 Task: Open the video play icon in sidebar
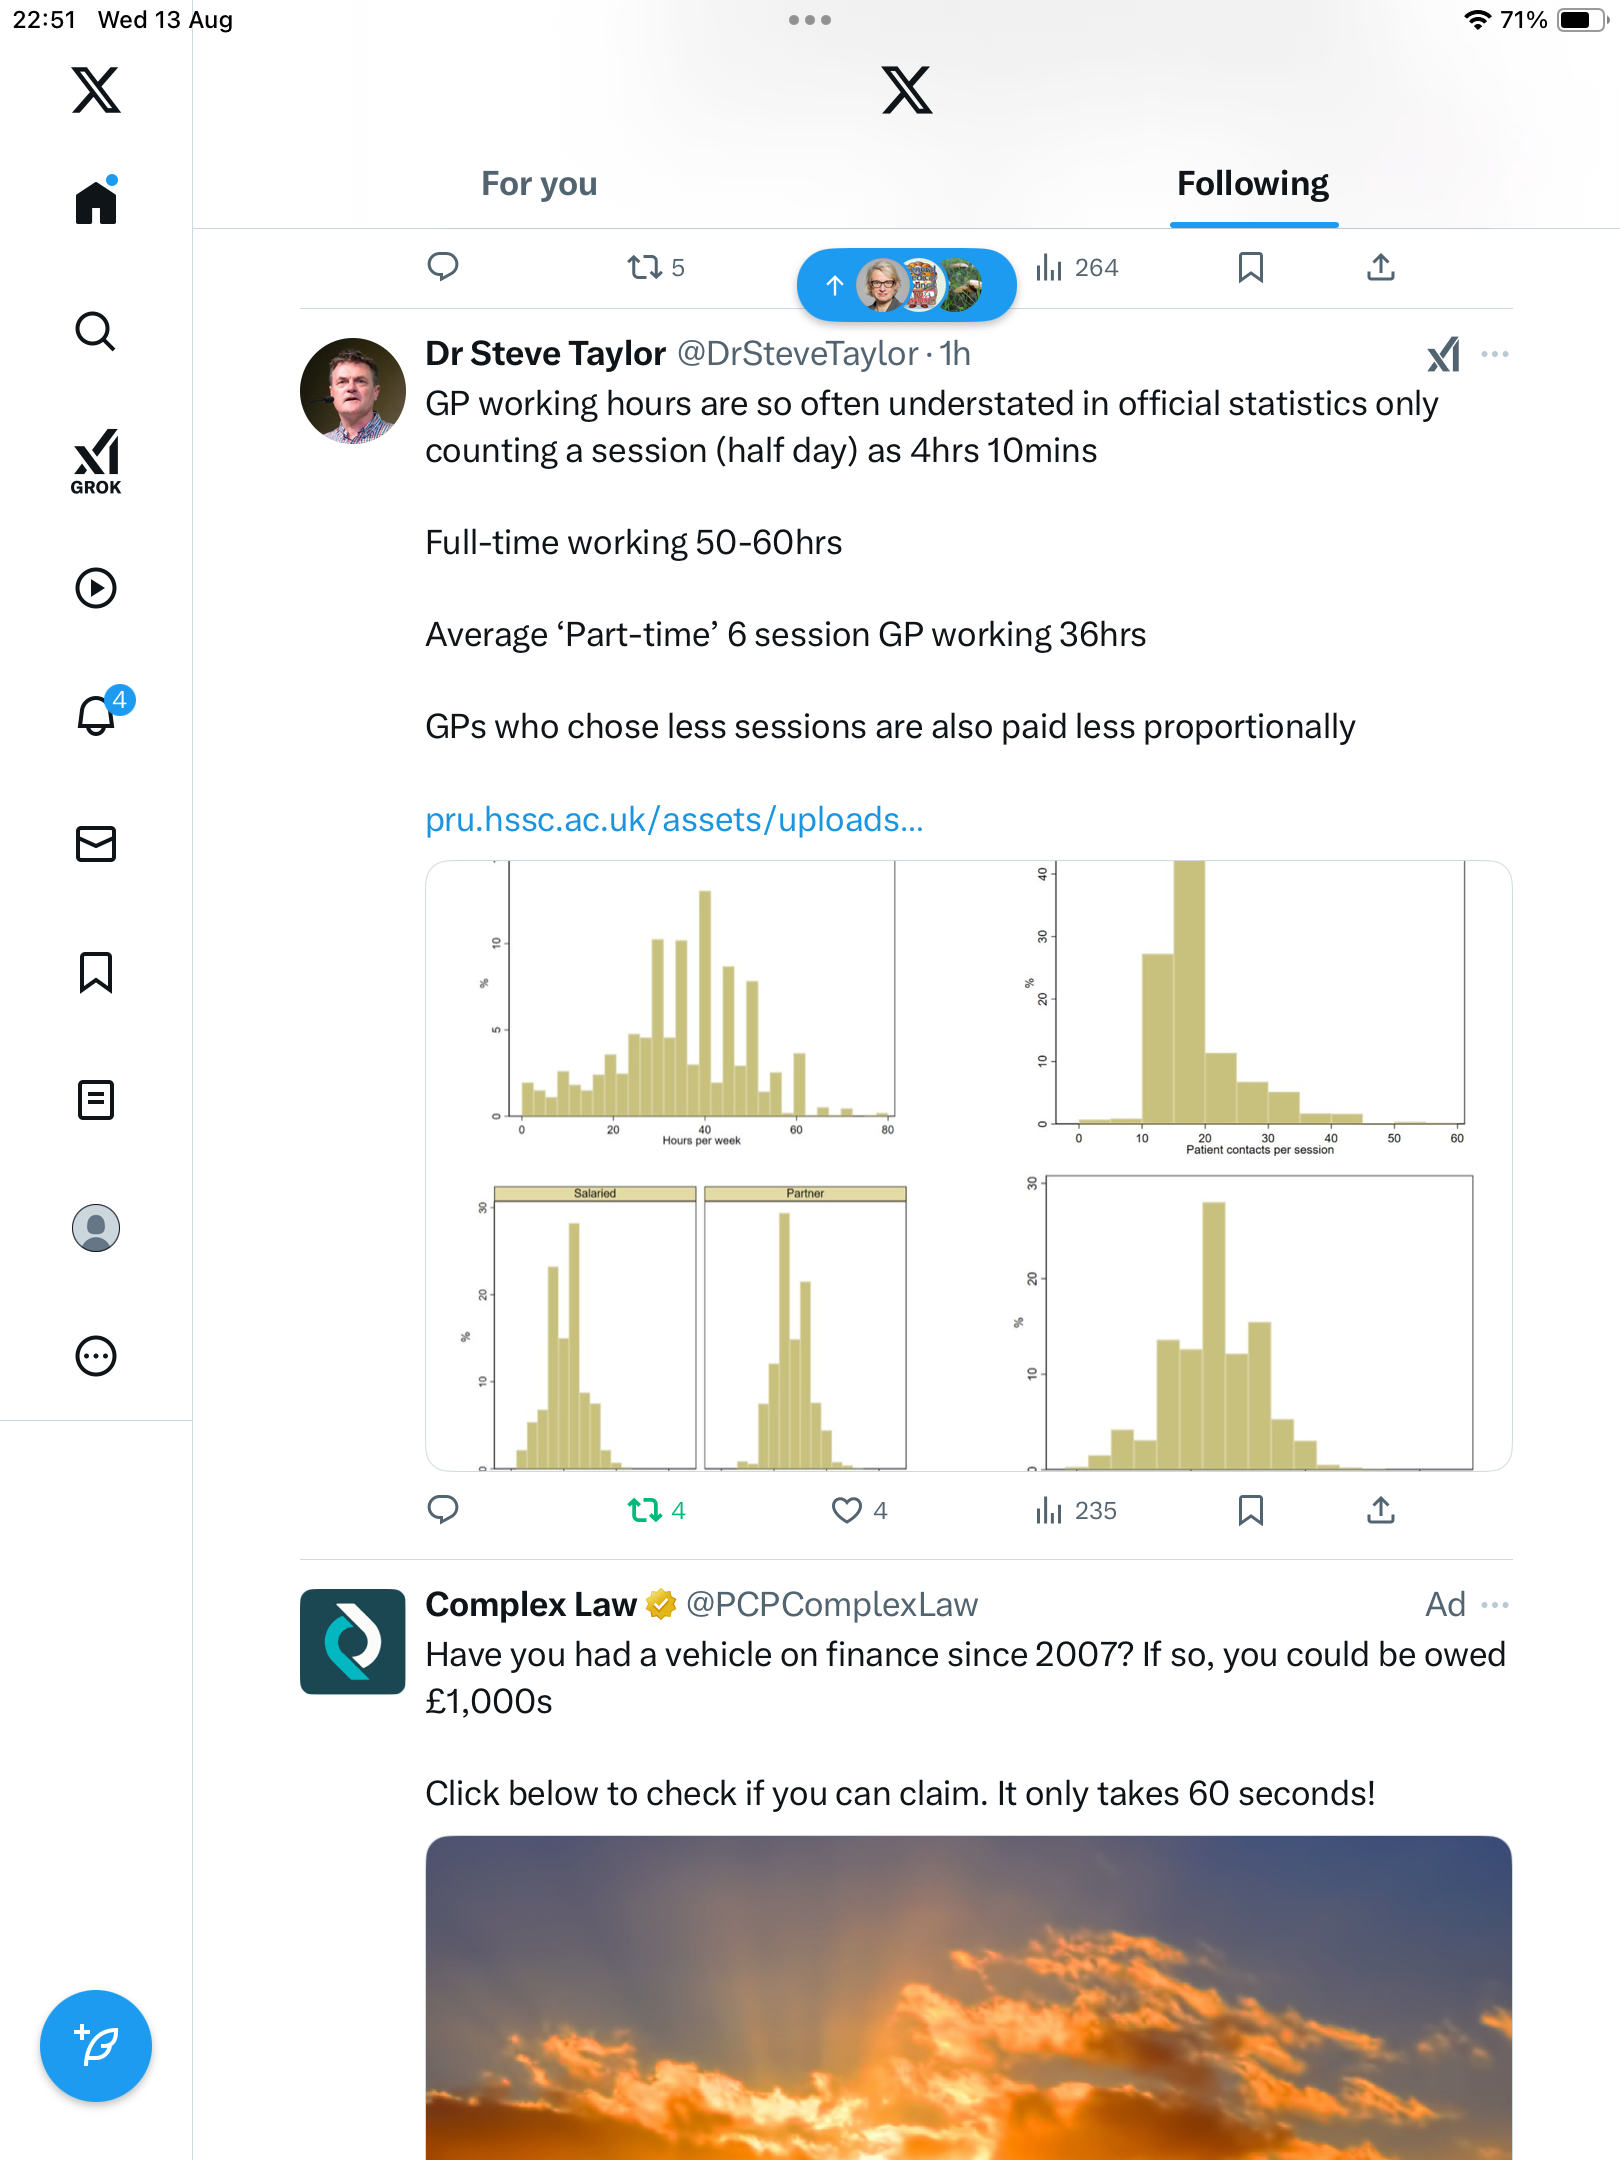(96, 588)
